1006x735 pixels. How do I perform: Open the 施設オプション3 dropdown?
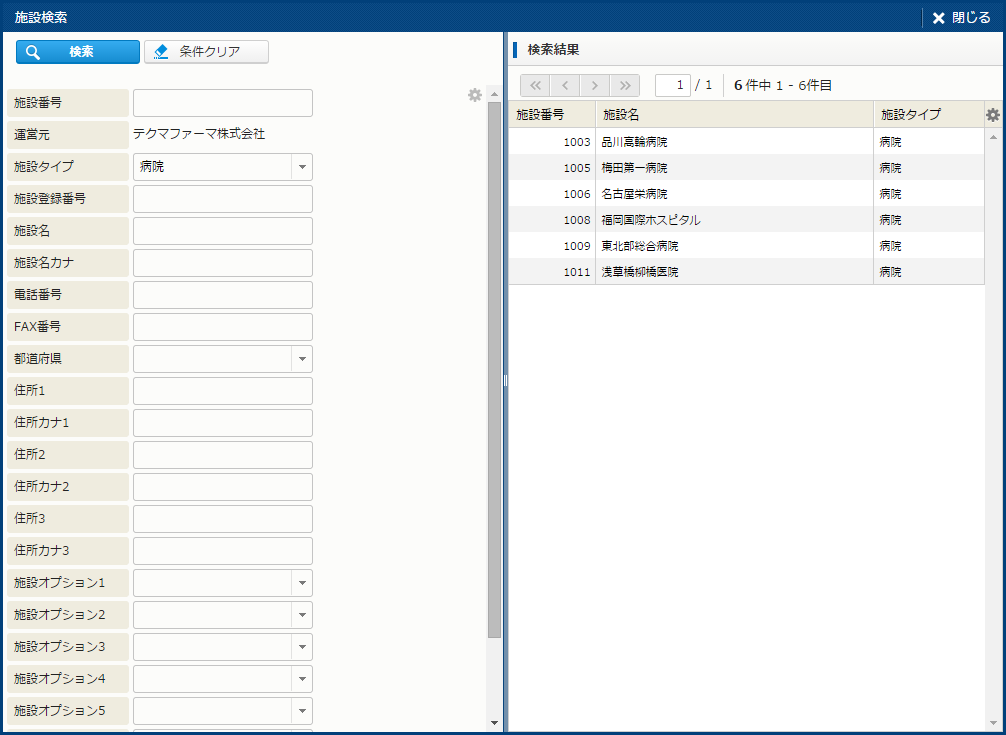(302, 647)
